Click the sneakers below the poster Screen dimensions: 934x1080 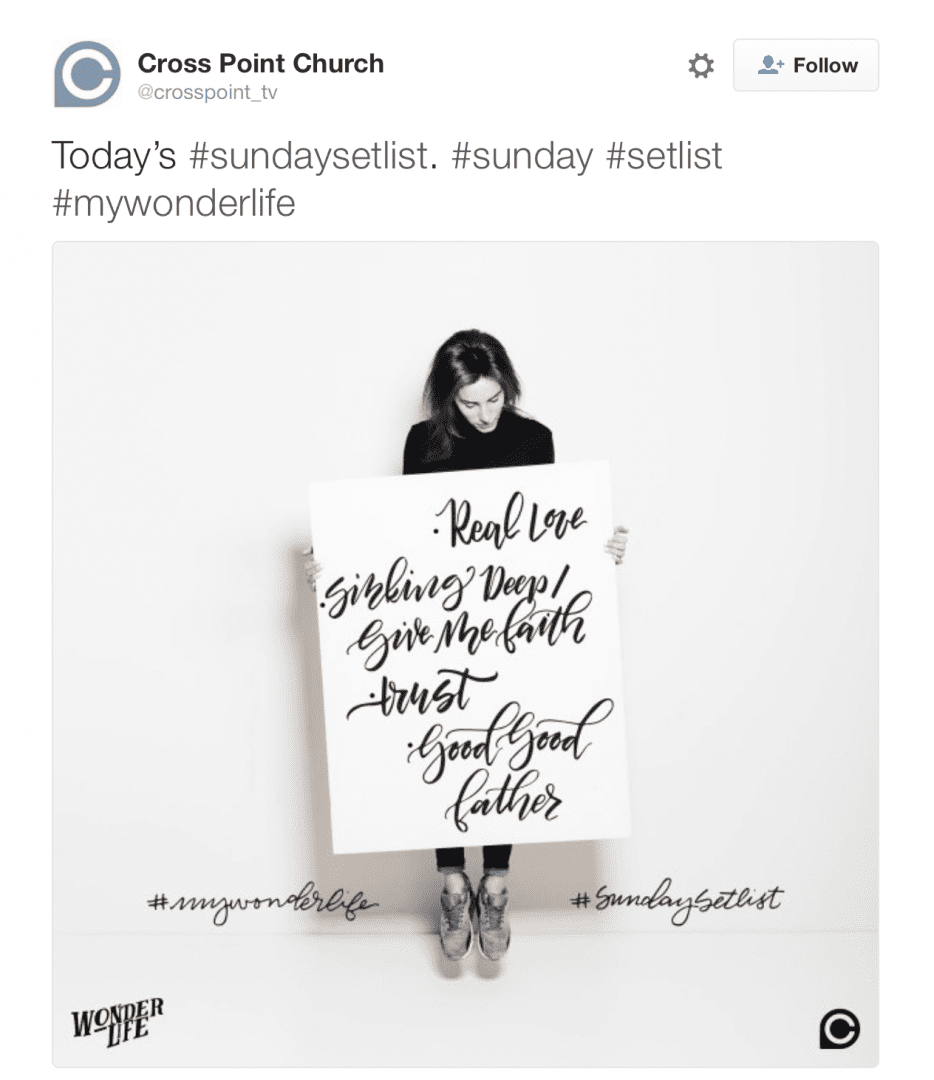(475, 915)
